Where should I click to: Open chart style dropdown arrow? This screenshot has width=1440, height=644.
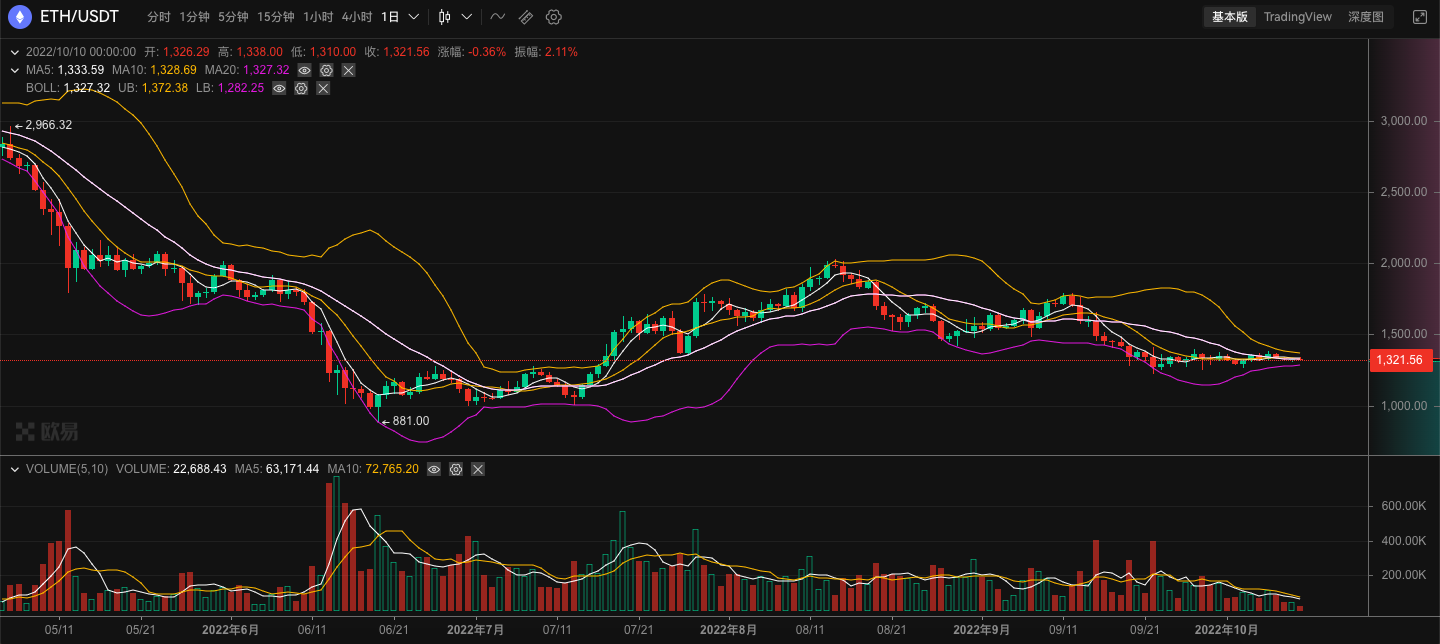click(x=466, y=17)
